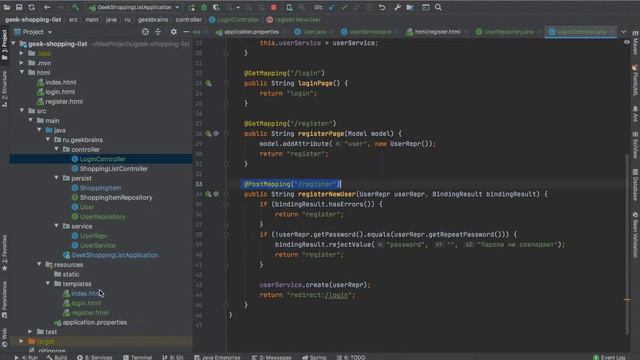Build project with the hammer icon
The image size is (640, 360).
[x=76, y=7]
